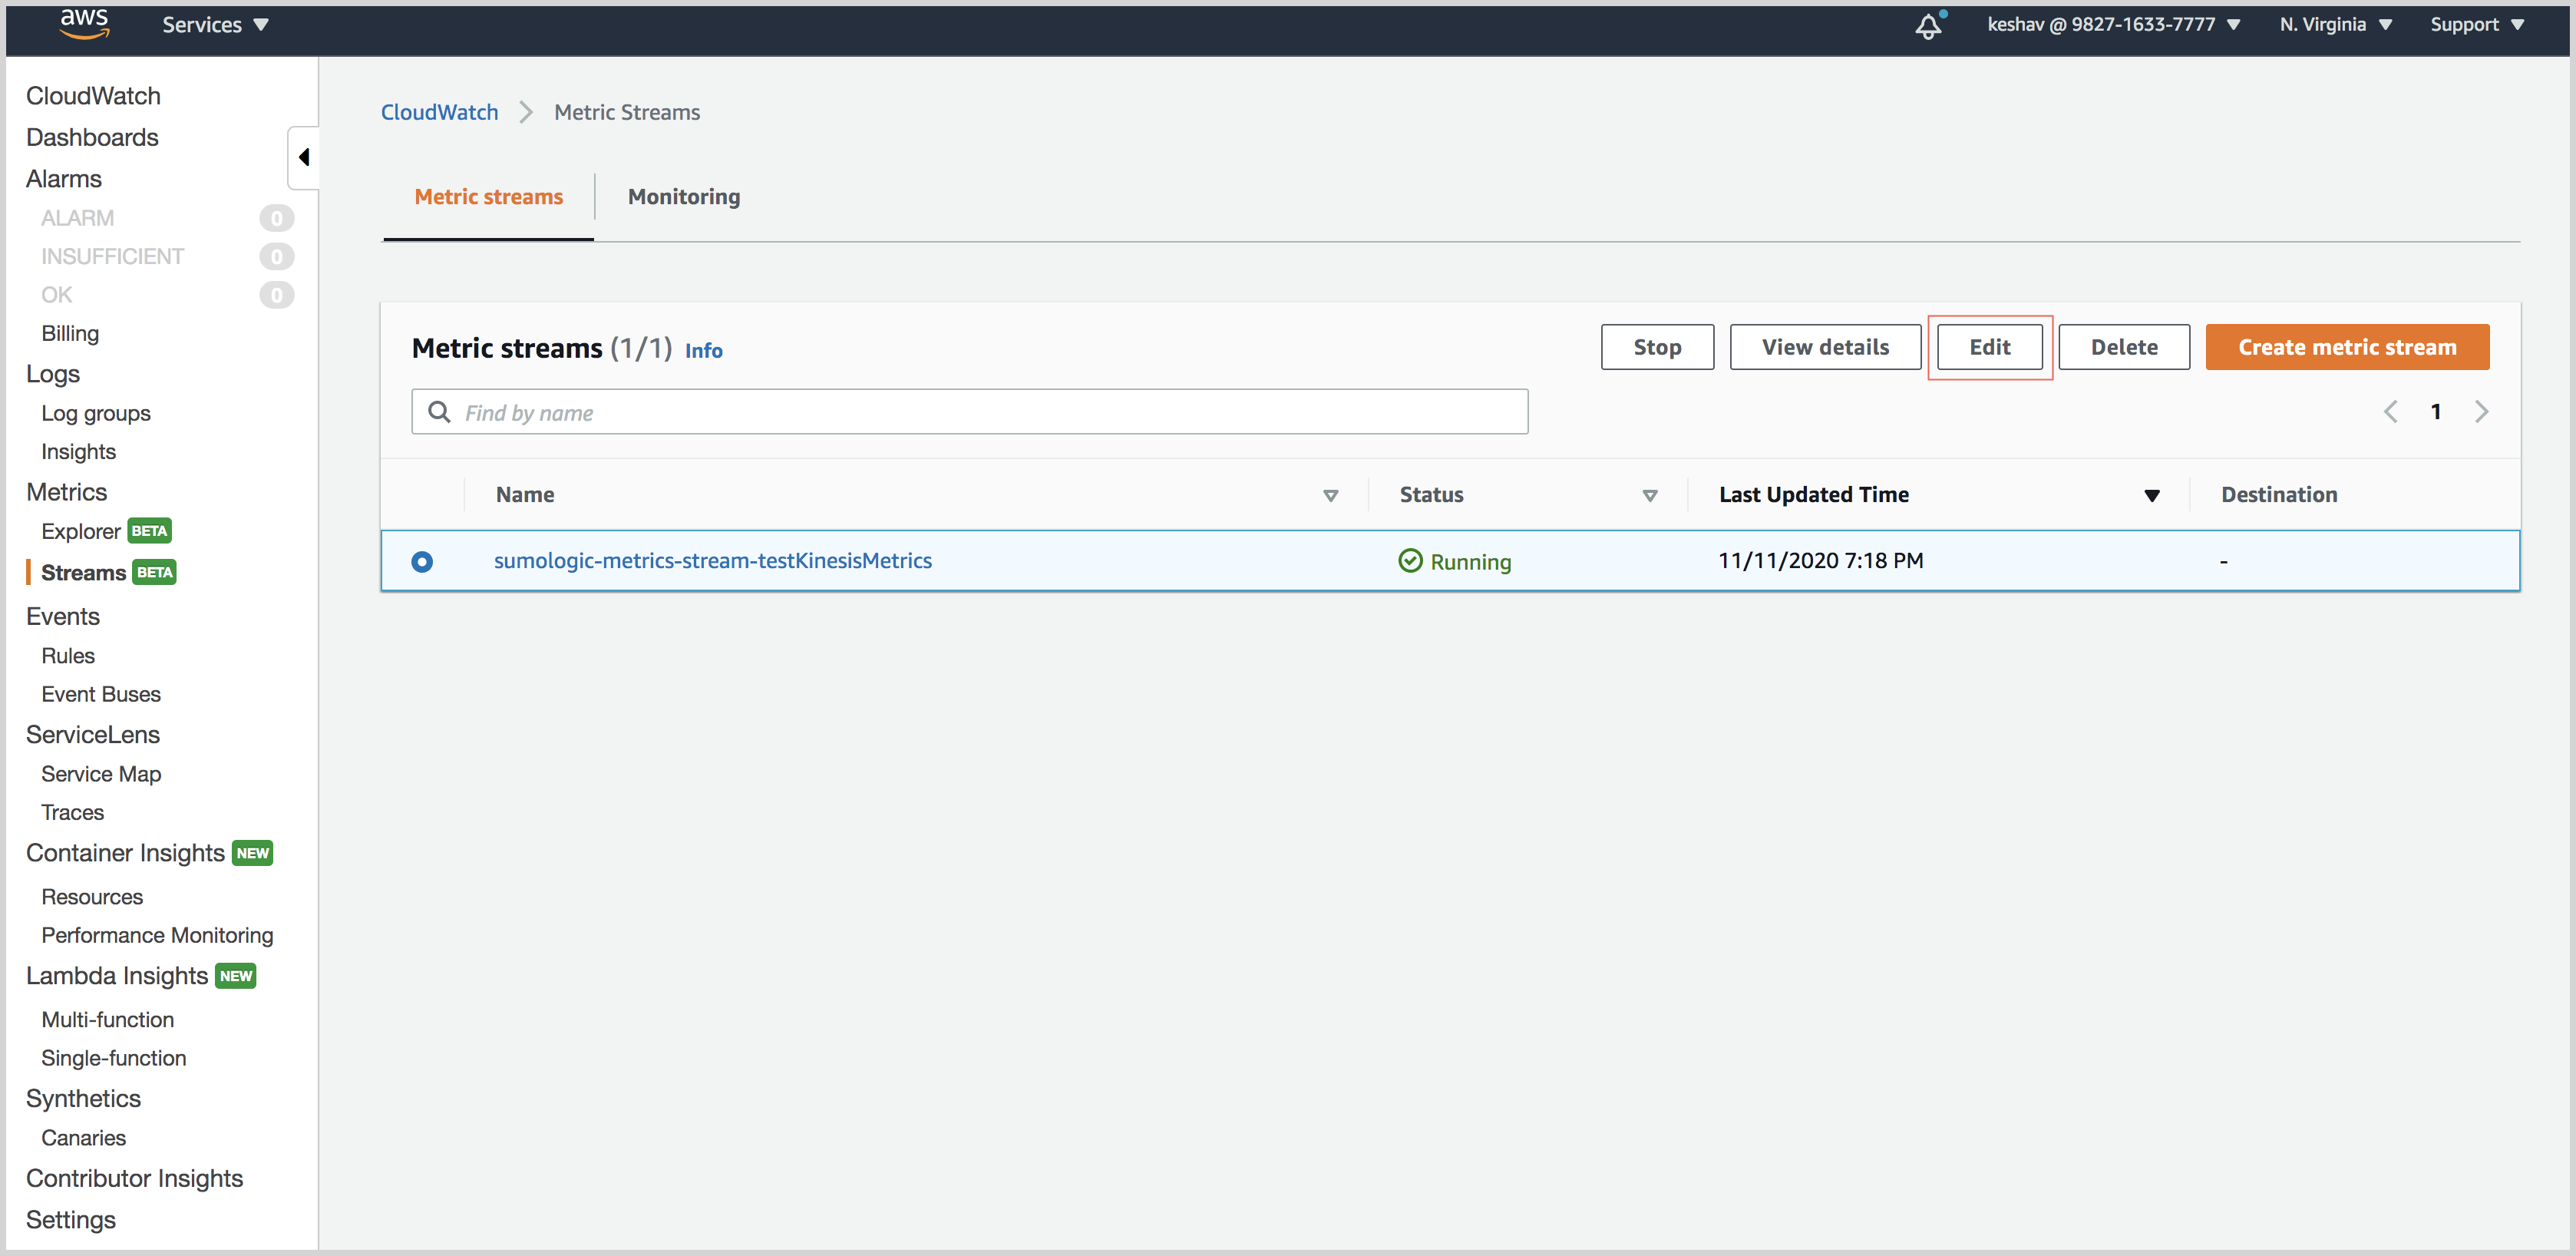Screen dimensions: 2576x1256
Task: Go to next page arrow
Action: (x=2481, y=412)
